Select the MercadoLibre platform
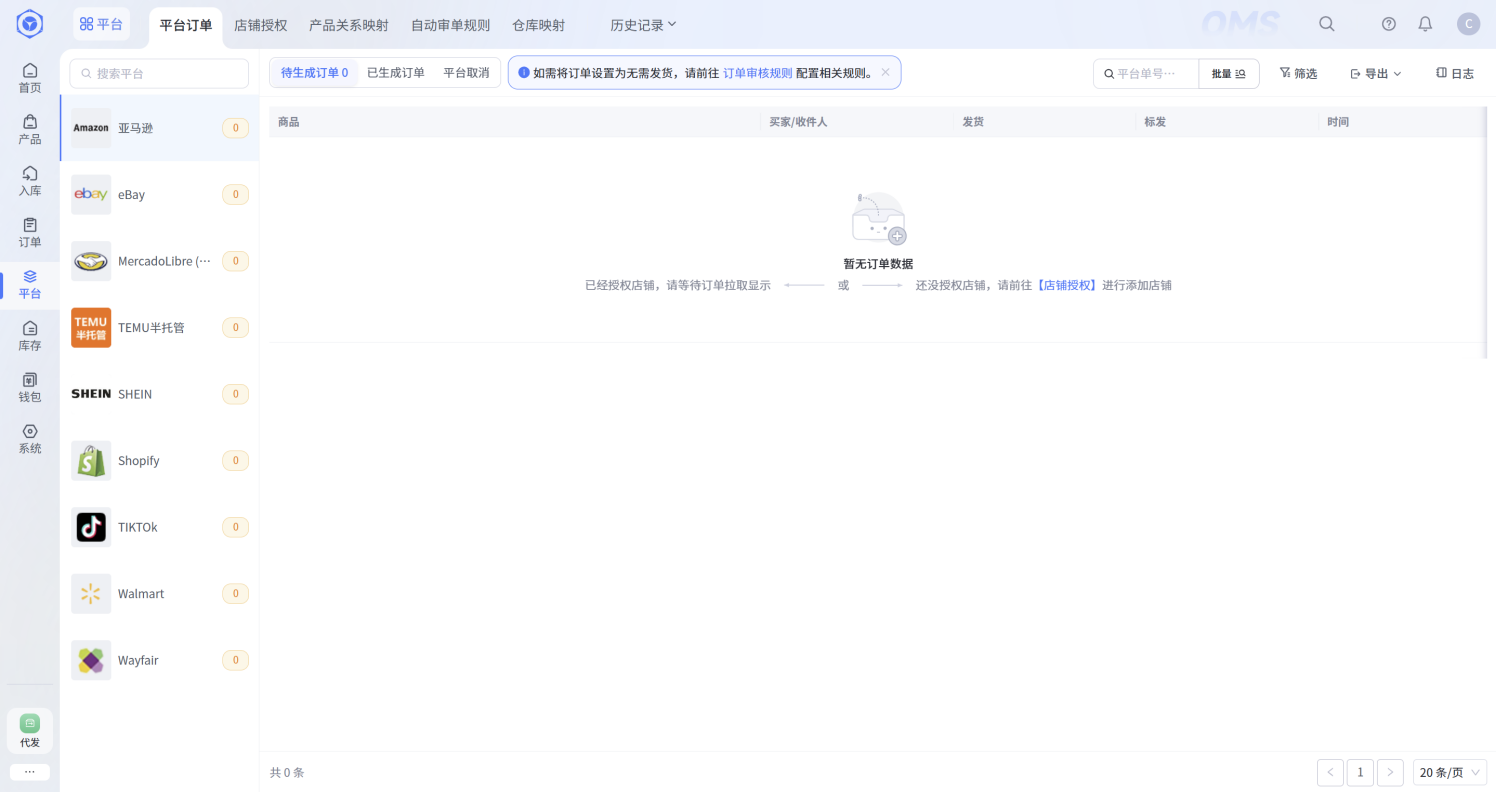The image size is (1496, 792). pyautogui.click(x=160, y=261)
